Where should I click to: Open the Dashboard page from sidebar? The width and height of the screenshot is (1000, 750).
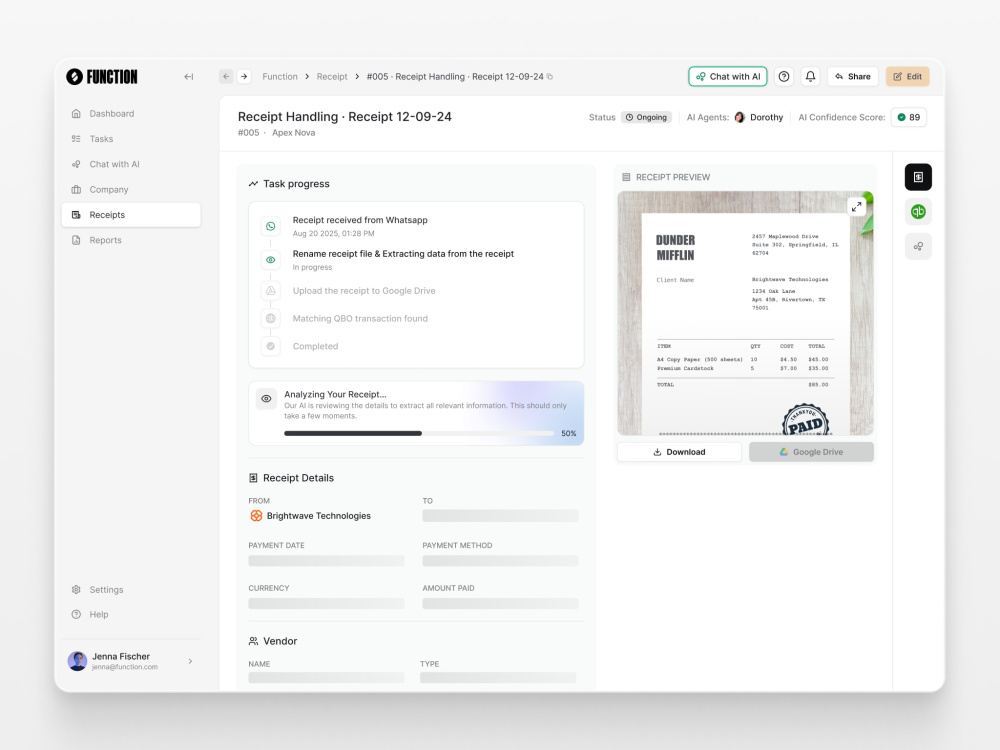[131, 114]
